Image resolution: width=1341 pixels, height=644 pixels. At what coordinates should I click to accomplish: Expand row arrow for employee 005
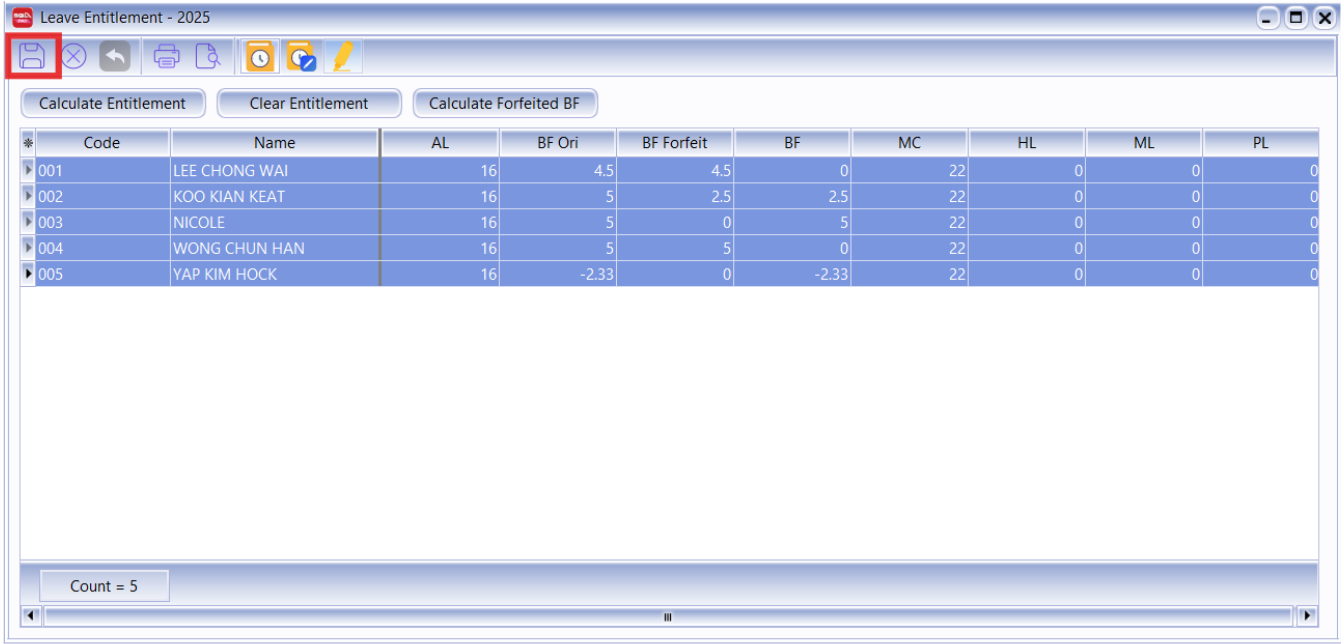click(28, 274)
